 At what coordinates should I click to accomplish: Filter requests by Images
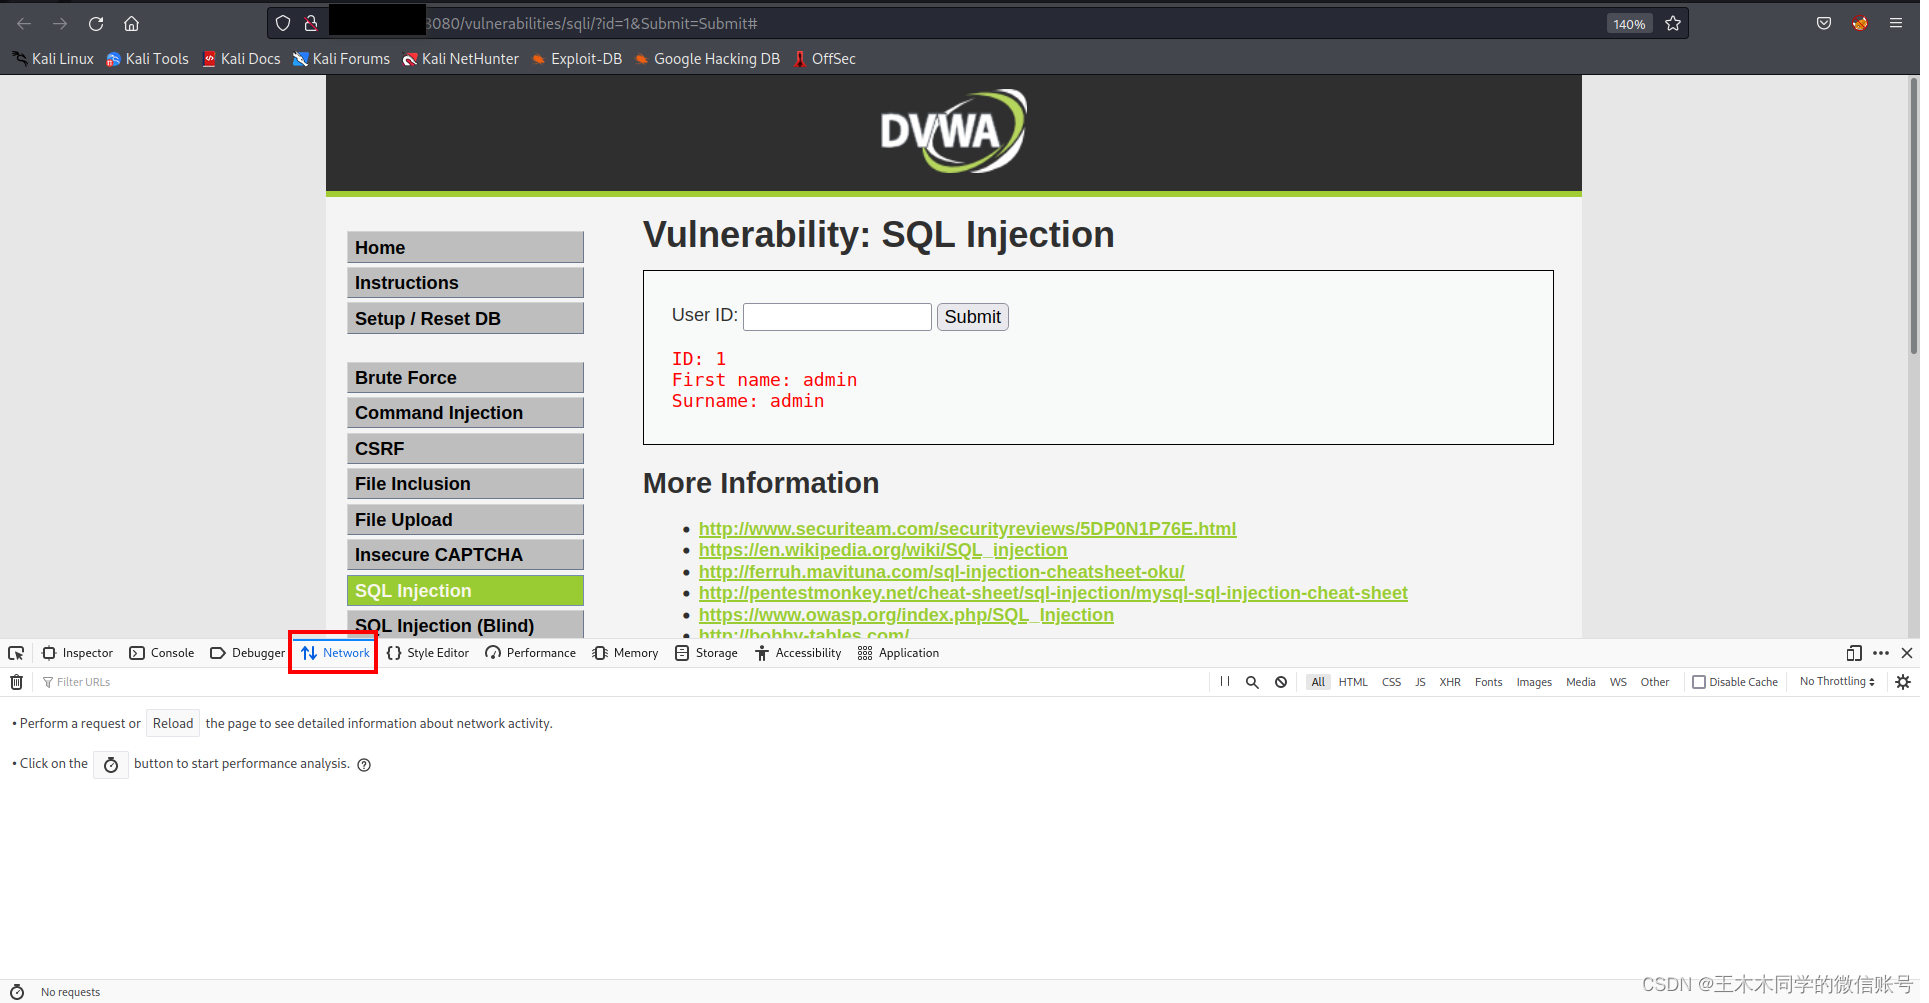(1534, 682)
